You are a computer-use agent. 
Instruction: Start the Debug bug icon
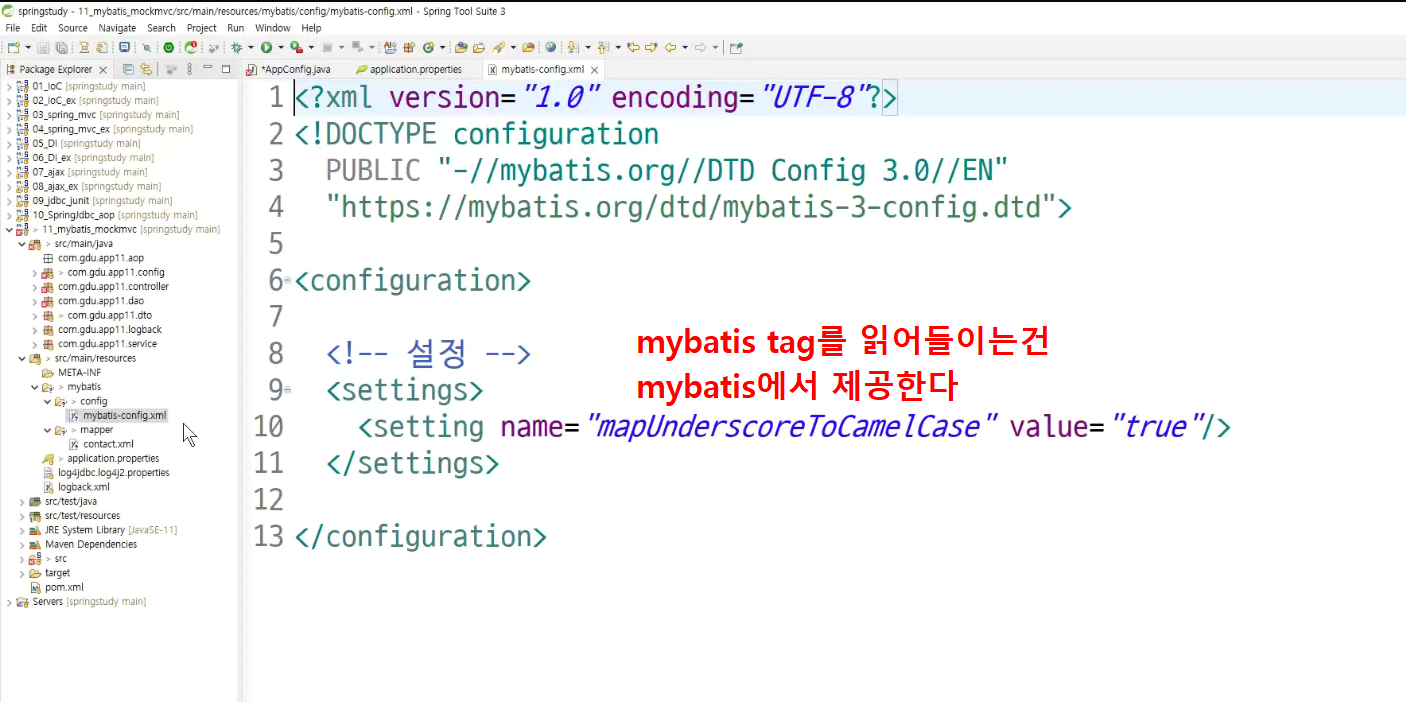(236, 47)
